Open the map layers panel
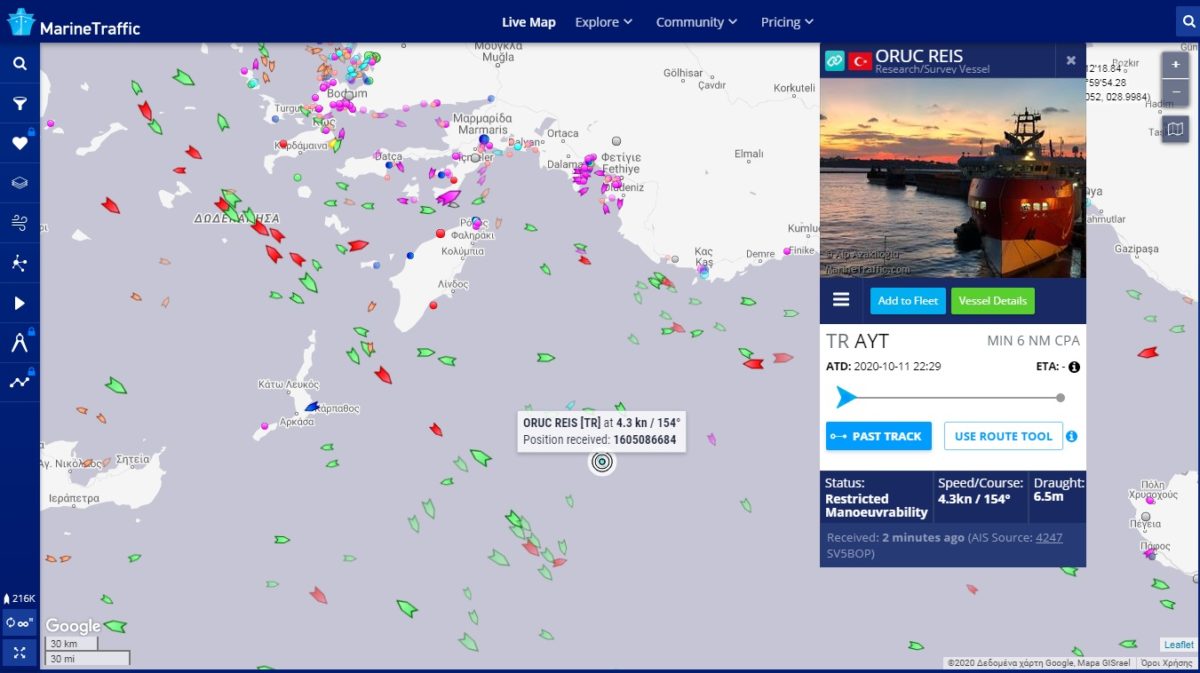Image resolution: width=1200 pixels, height=673 pixels. coord(19,183)
